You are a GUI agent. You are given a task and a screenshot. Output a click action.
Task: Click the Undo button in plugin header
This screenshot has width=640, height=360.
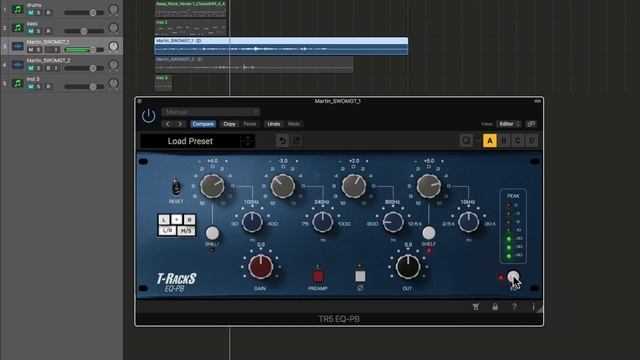pyautogui.click(x=273, y=124)
